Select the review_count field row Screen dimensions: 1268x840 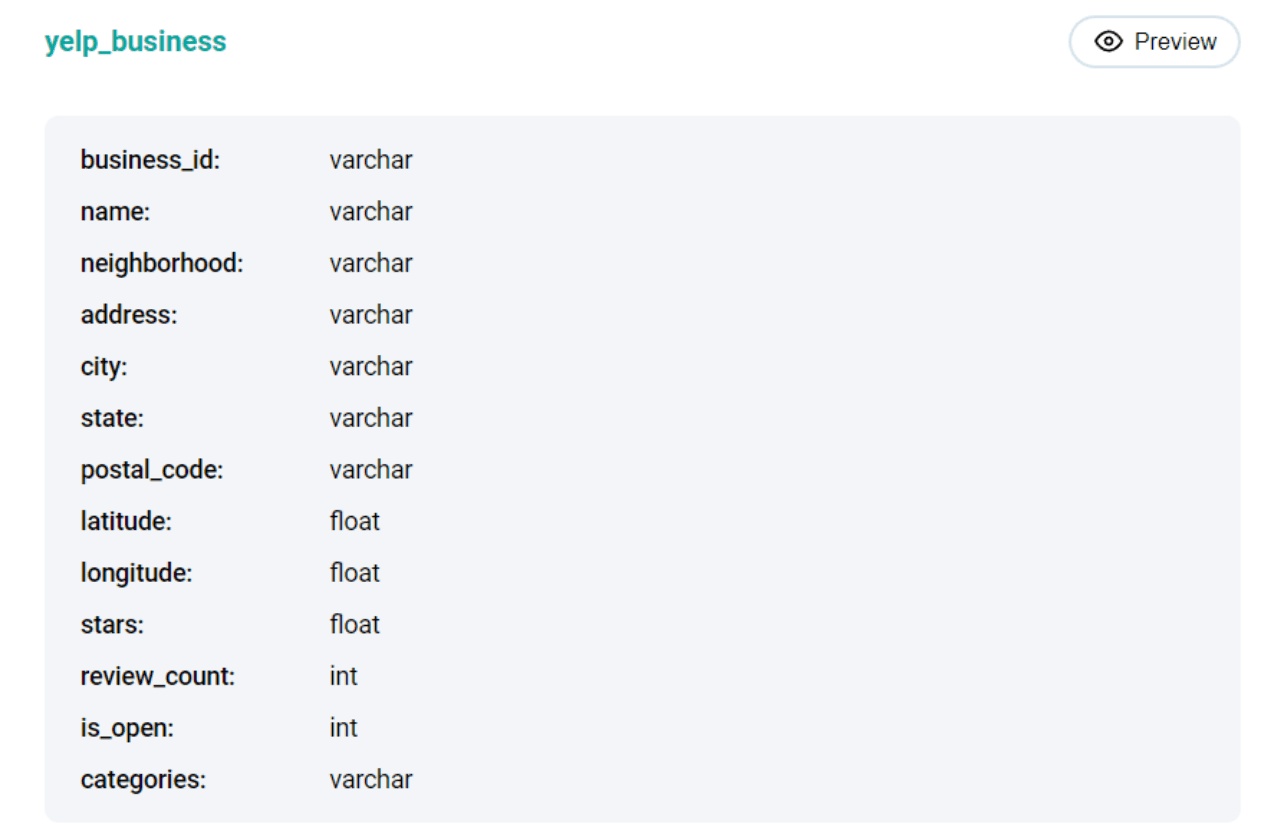157,676
